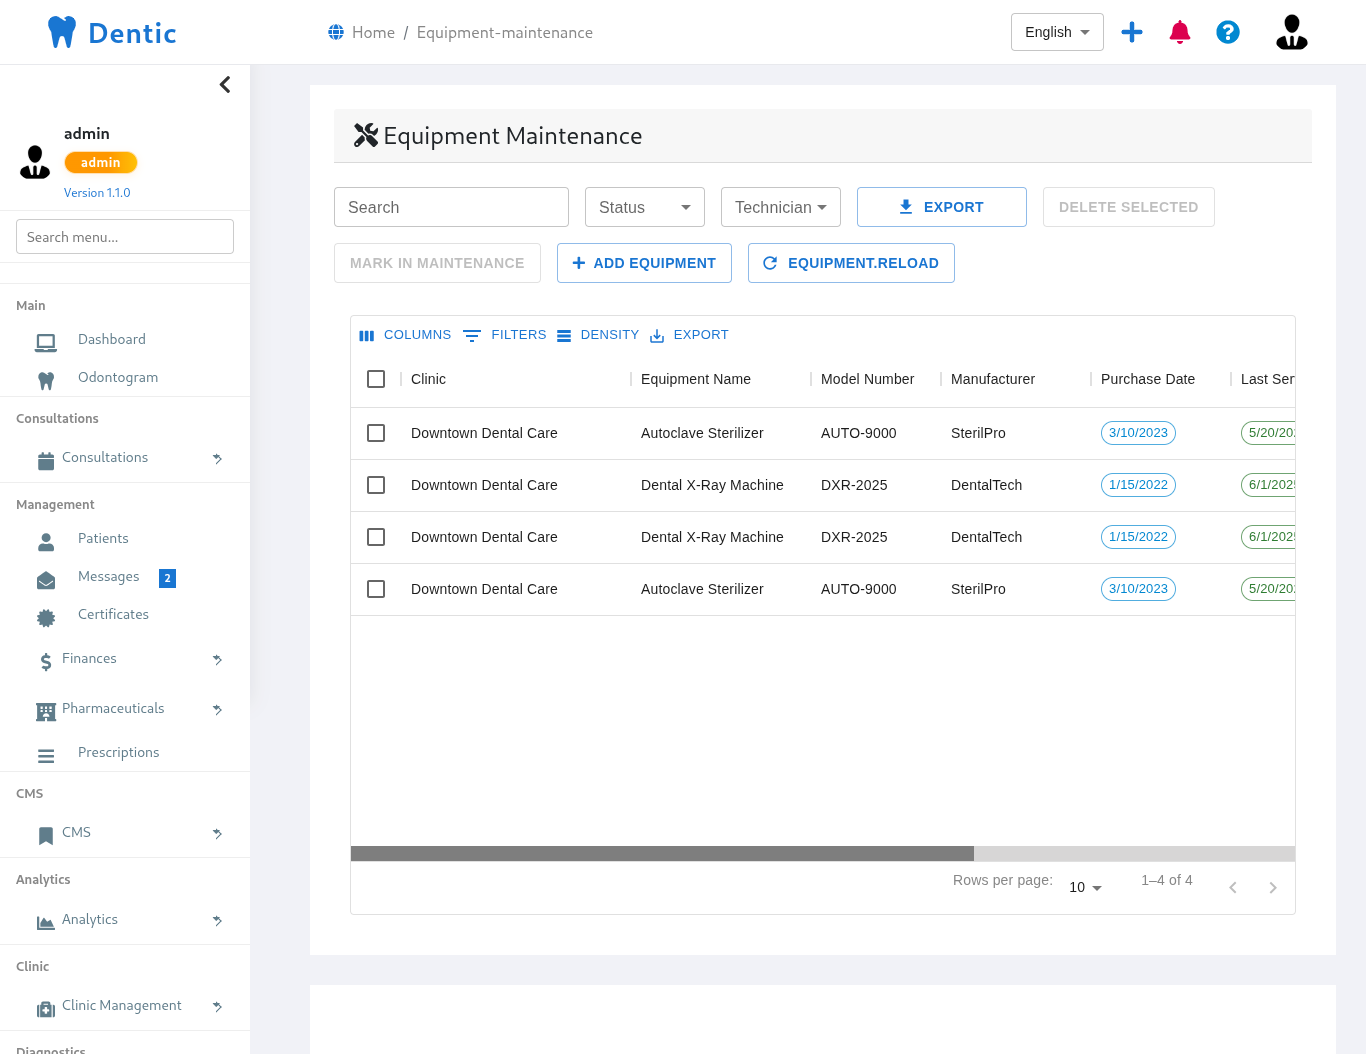Click the Dentic tooth logo
The height and width of the screenshot is (1054, 1366).
point(62,32)
